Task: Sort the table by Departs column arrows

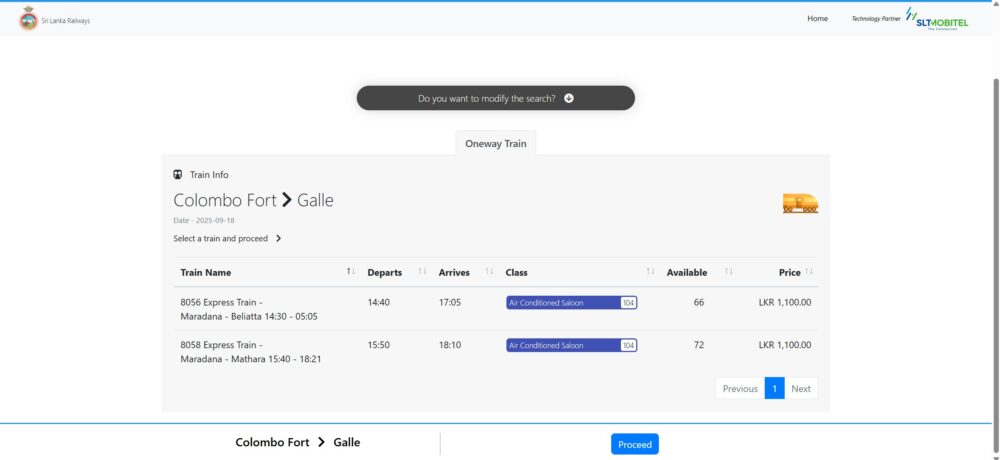Action: click(x=421, y=272)
